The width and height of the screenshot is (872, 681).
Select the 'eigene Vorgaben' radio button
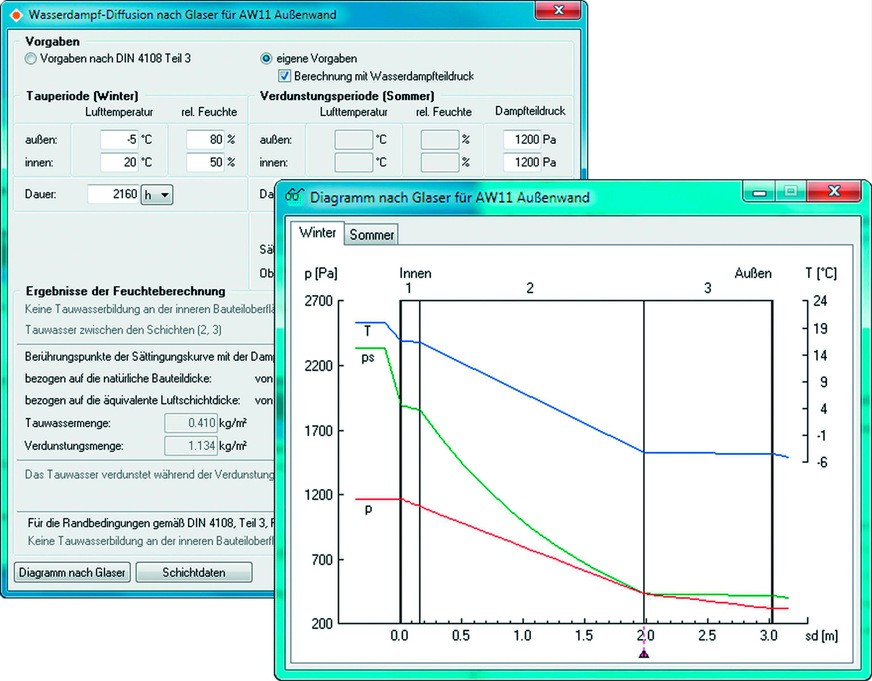(x=267, y=59)
